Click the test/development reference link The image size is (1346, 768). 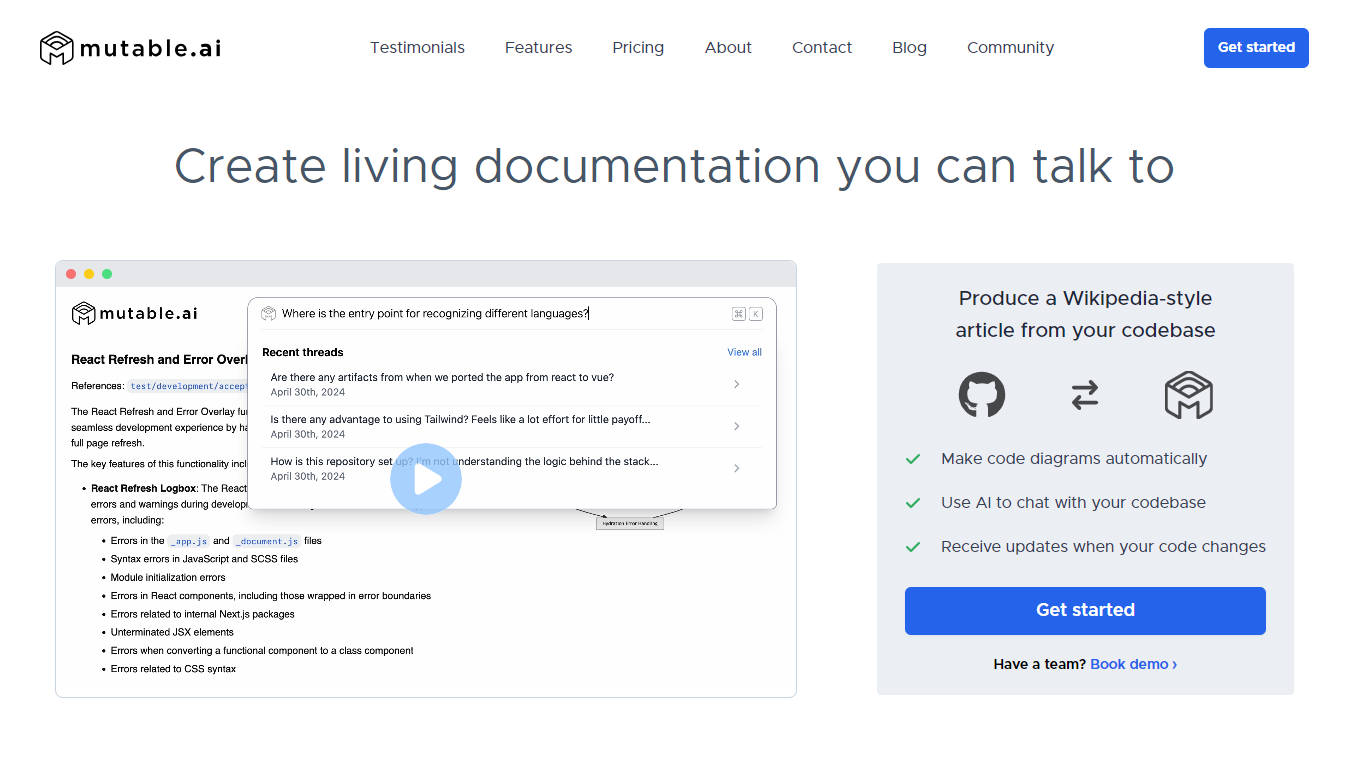click(x=189, y=386)
